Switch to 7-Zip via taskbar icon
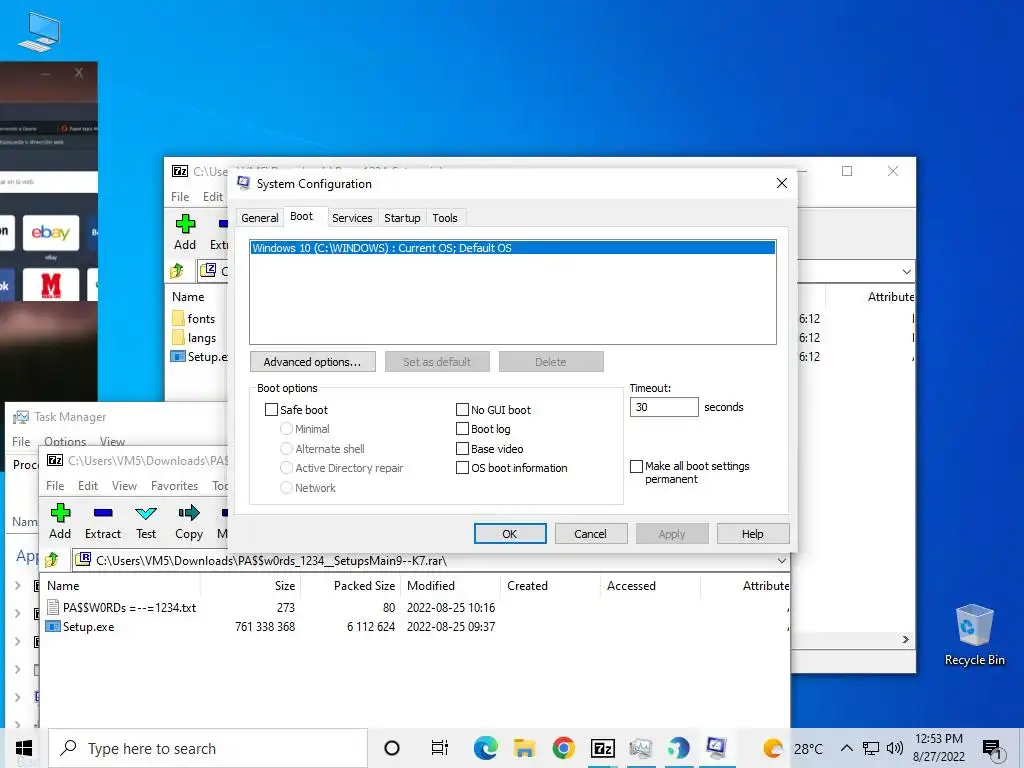Image resolution: width=1024 pixels, height=768 pixels. click(x=602, y=748)
